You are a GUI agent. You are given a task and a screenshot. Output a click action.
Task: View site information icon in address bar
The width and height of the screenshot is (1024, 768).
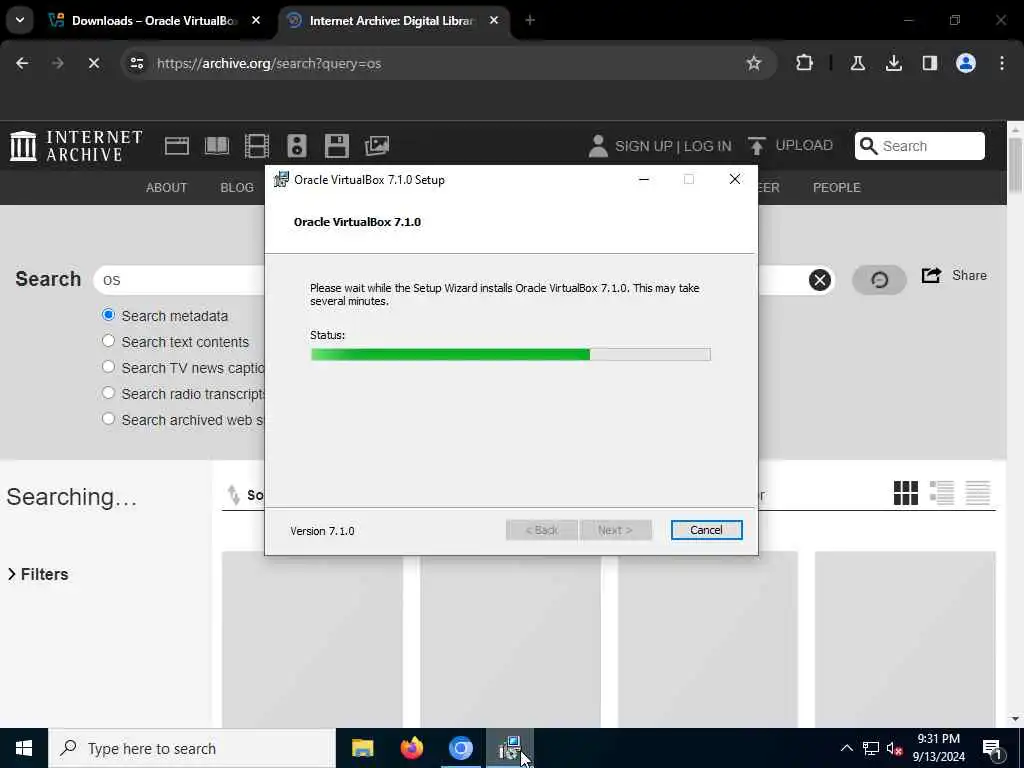pyautogui.click(x=136, y=63)
